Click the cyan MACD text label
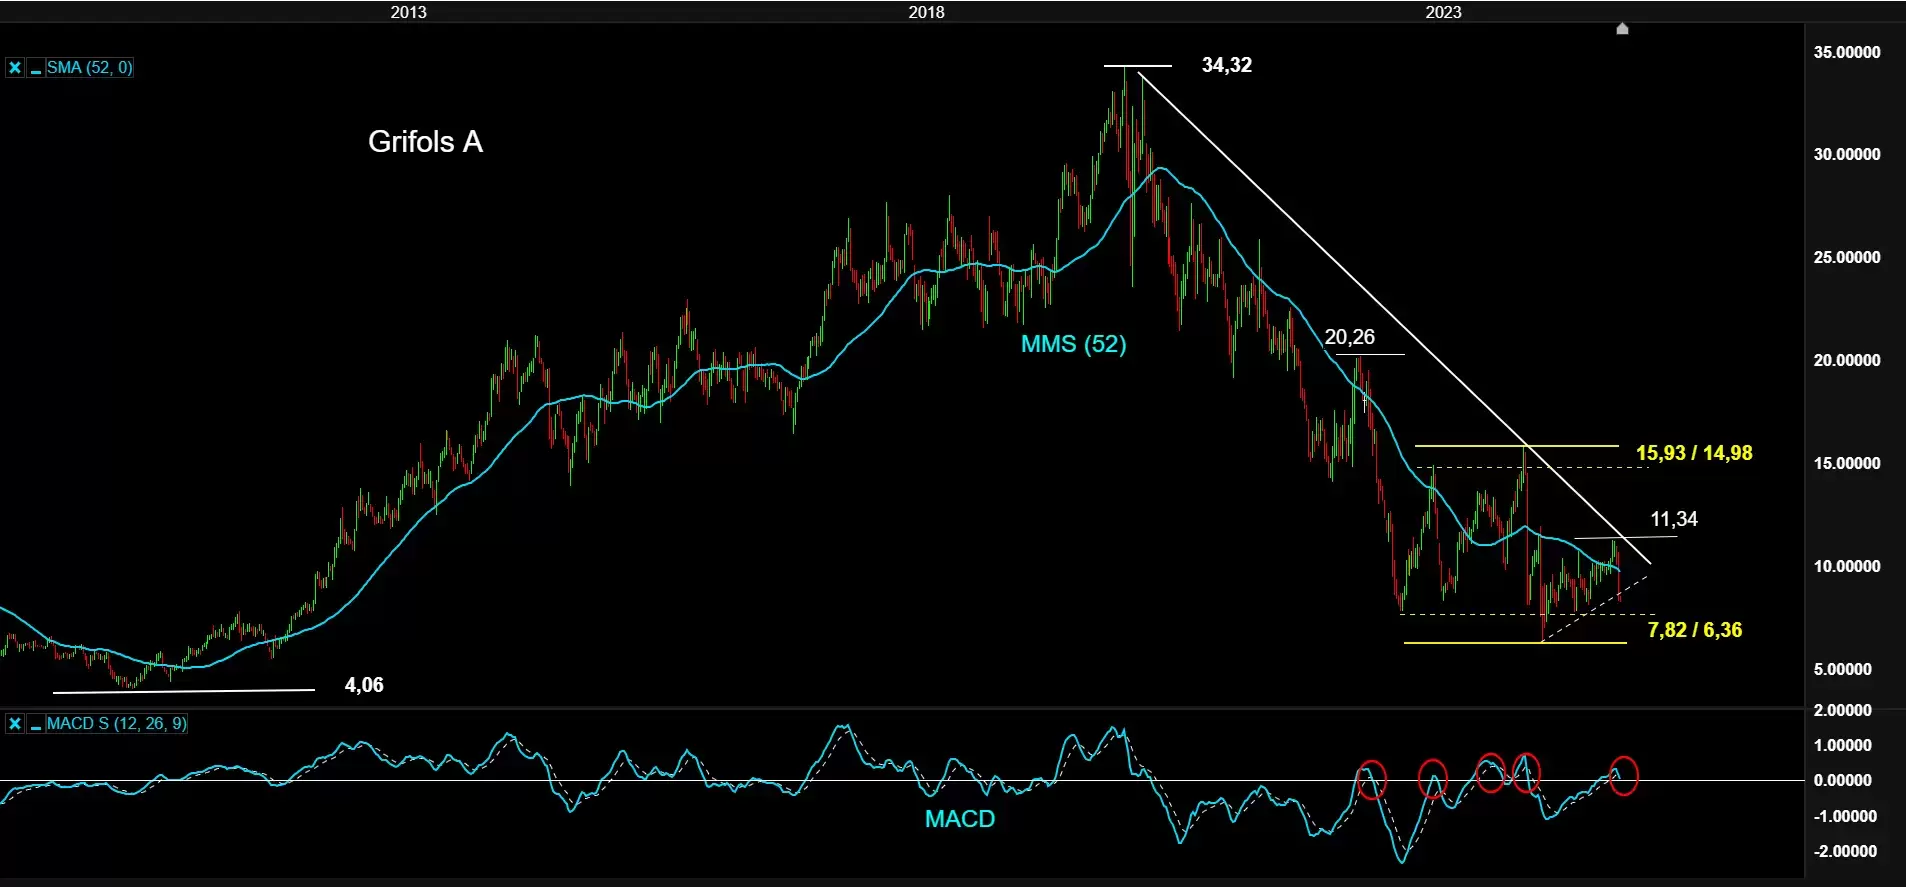 click(960, 819)
